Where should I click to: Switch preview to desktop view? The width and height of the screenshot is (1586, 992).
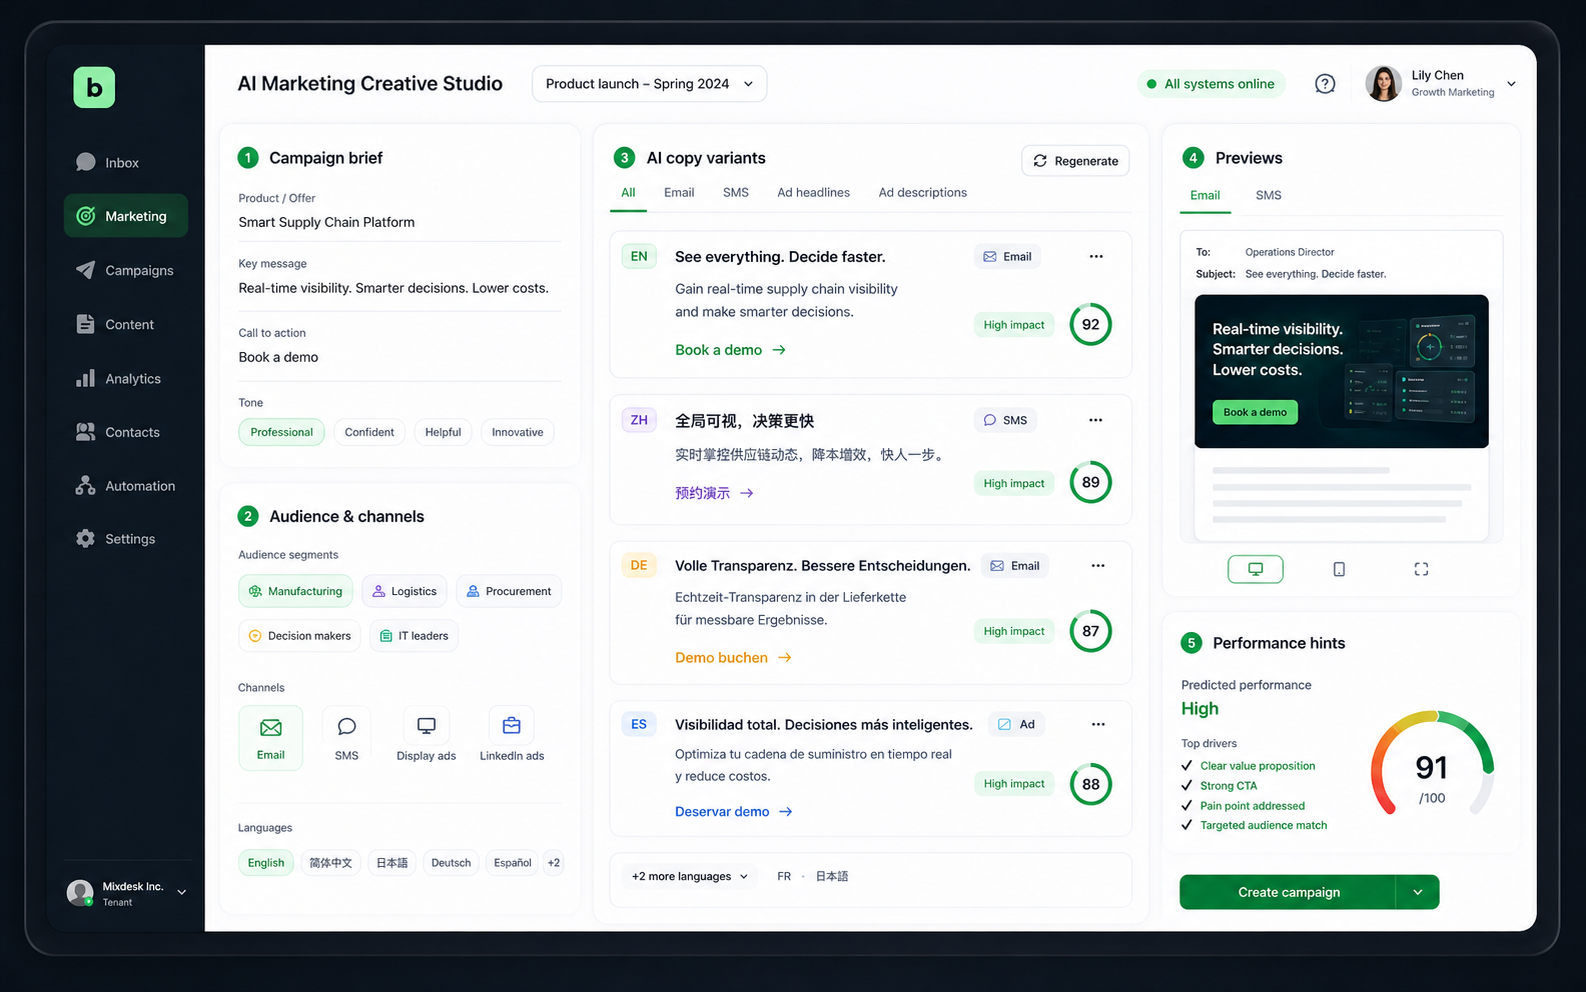click(x=1255, y=569)
